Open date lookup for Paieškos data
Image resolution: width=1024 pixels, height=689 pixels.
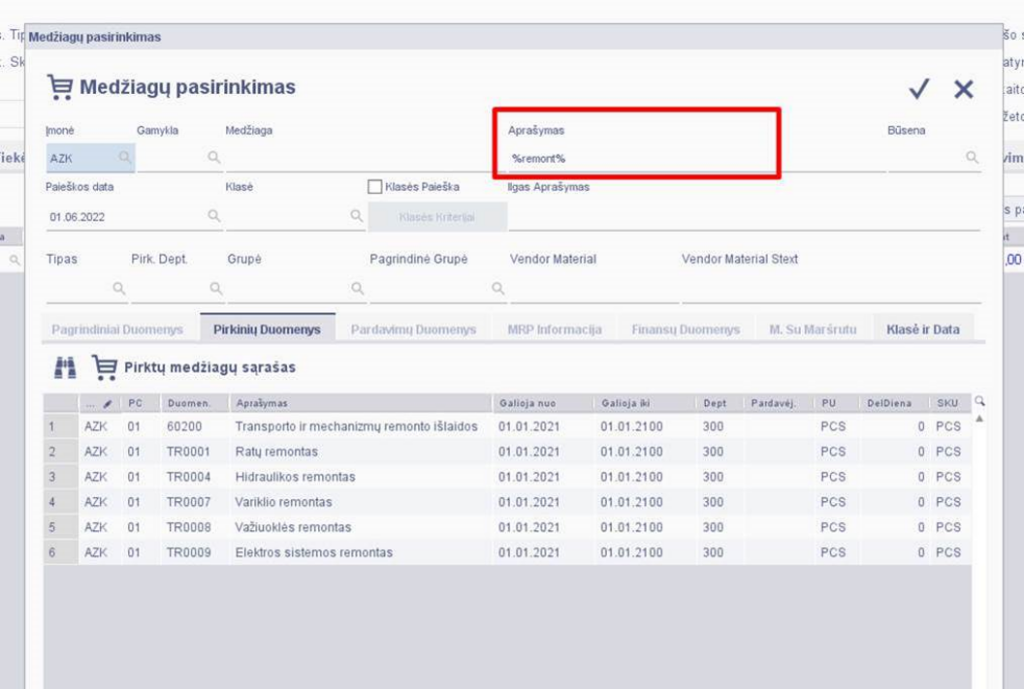coord(214,216)
